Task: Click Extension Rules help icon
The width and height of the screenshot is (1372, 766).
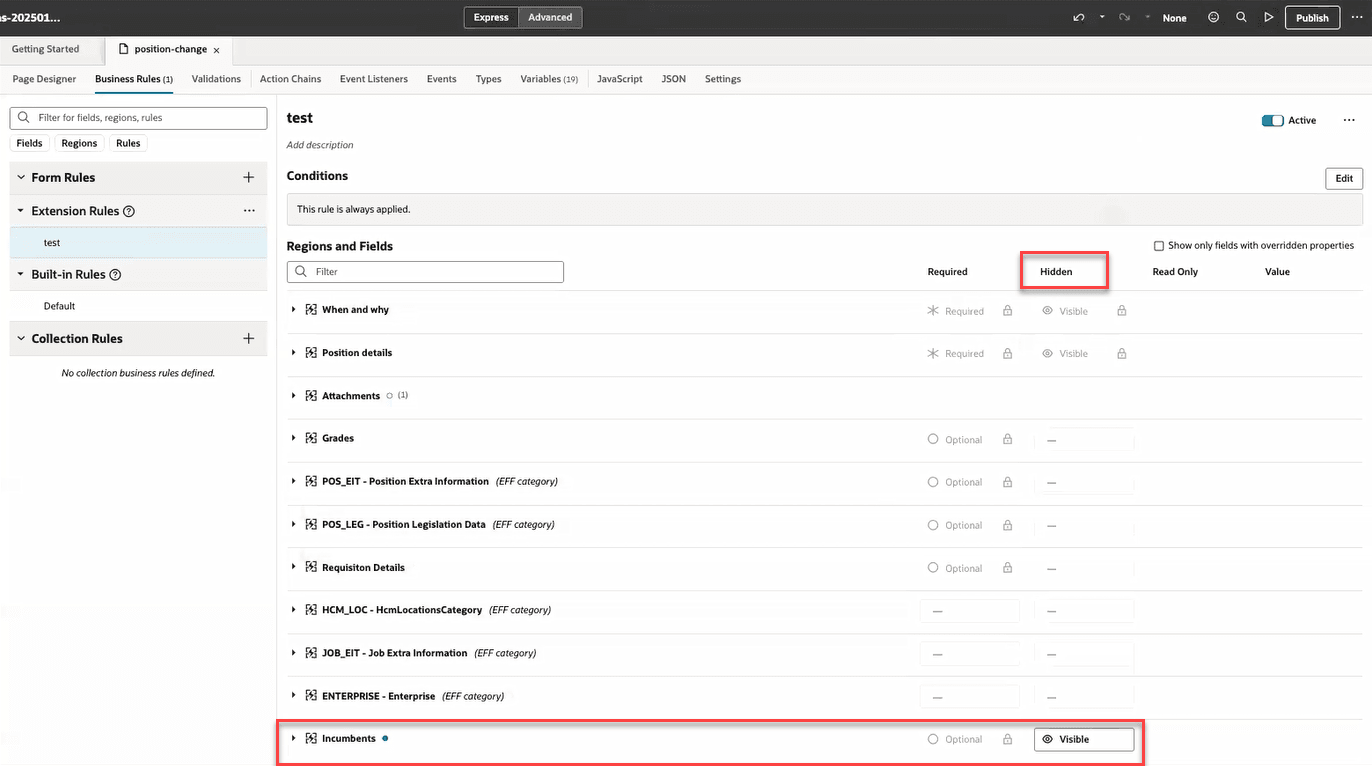Action: pyautogui.click(x=129, y=211)
